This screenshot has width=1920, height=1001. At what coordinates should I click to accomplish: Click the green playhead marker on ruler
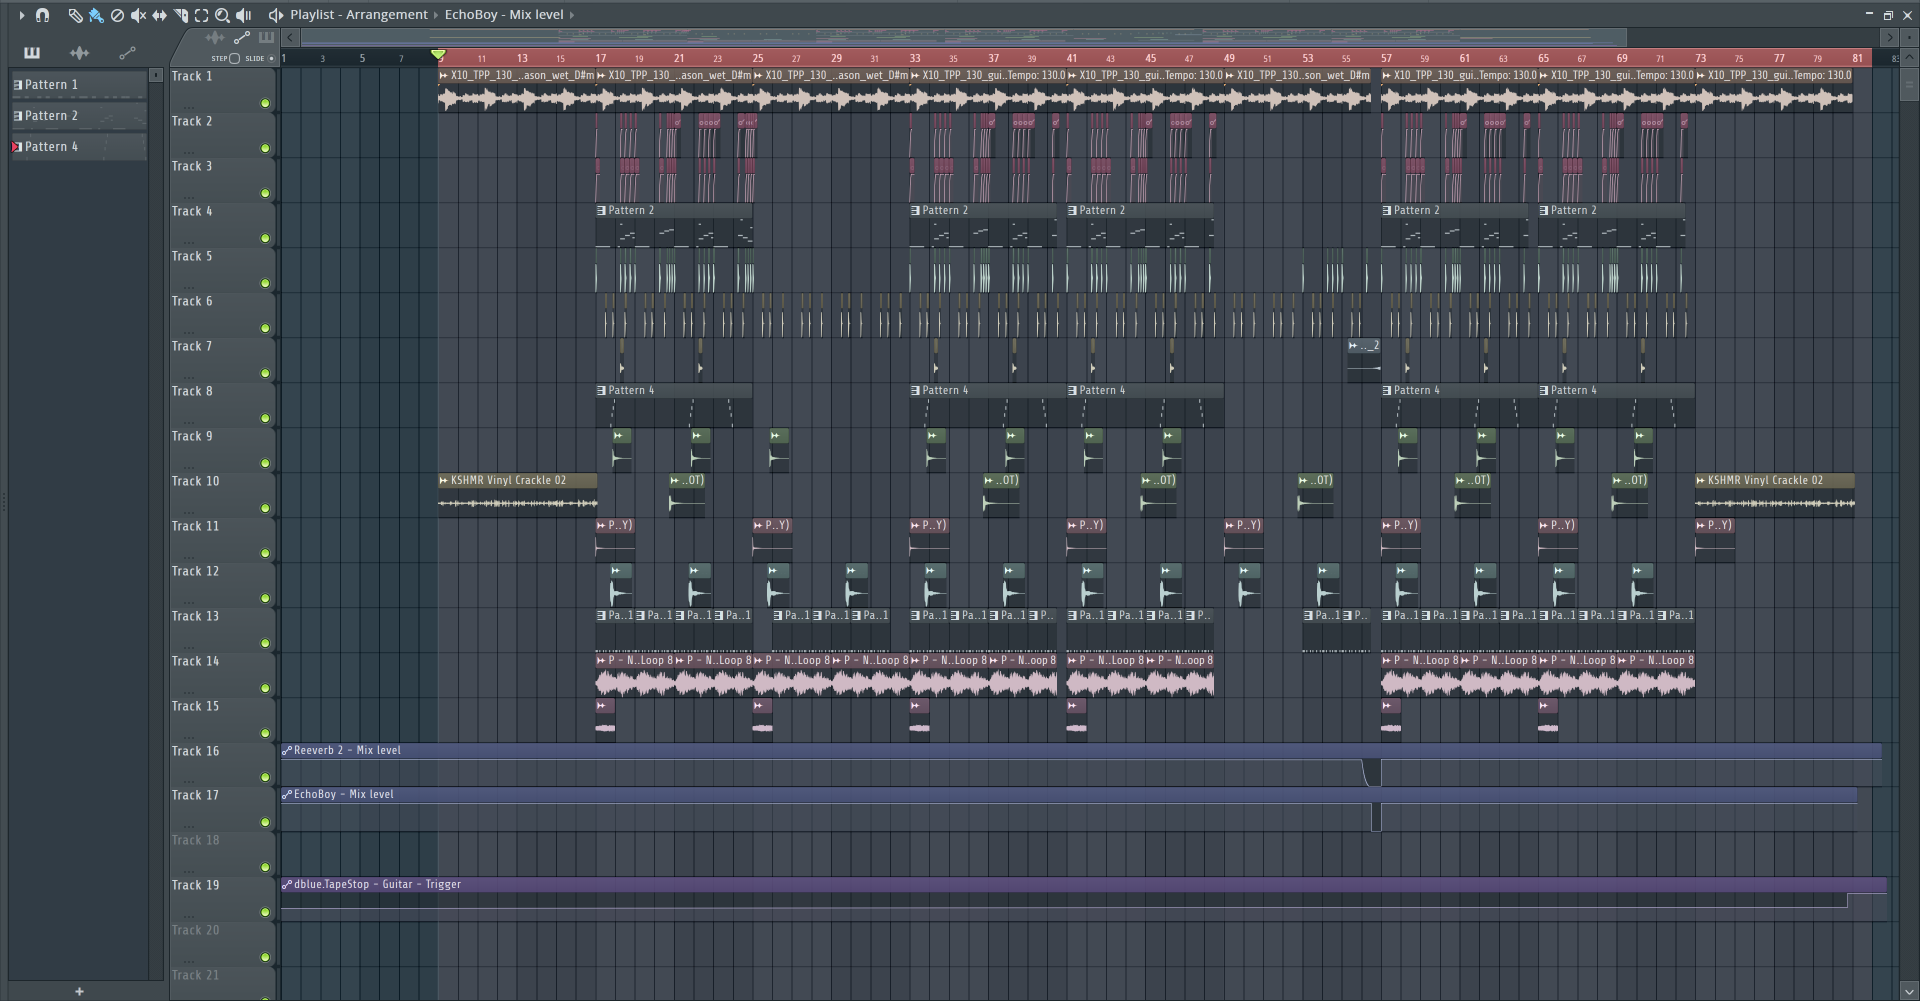click(x=438, y=55)
